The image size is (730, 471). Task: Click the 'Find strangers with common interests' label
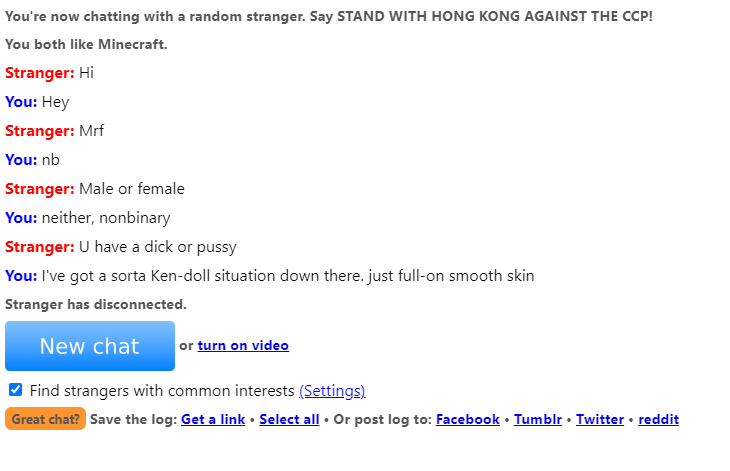point(162,391)
